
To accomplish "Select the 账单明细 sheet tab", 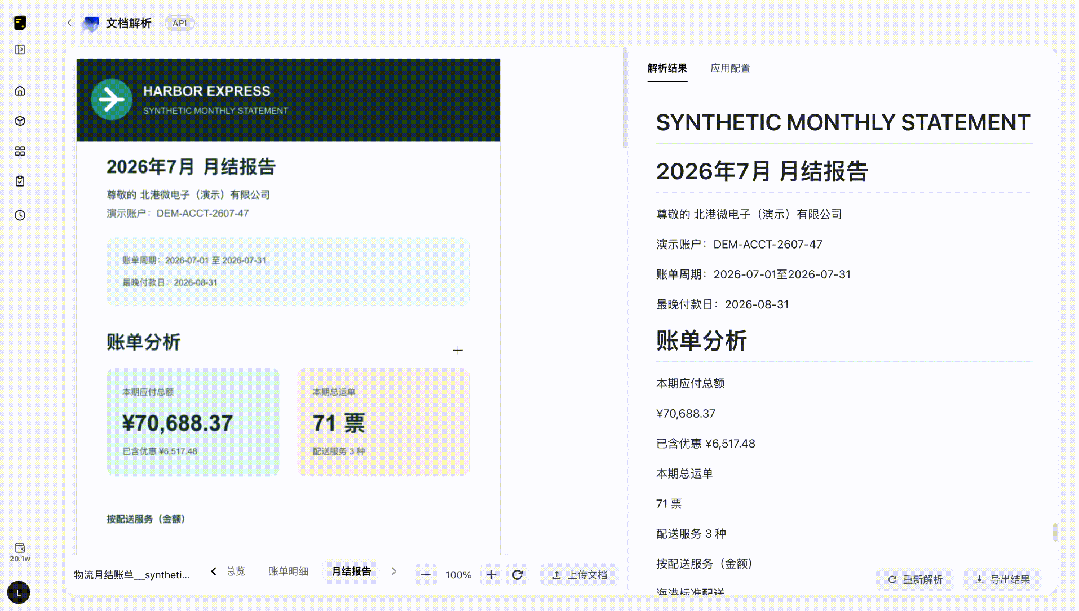I will 288,571.
